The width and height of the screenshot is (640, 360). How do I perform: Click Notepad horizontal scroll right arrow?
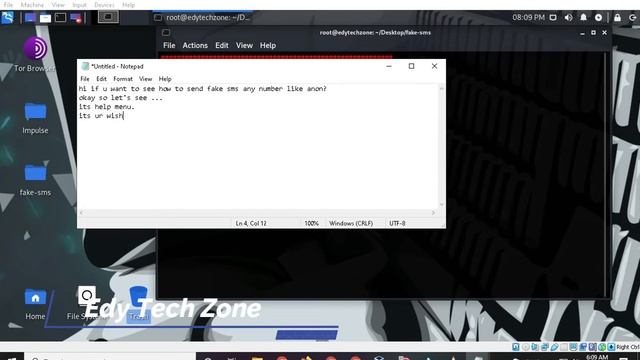click(x=433, y=213)
